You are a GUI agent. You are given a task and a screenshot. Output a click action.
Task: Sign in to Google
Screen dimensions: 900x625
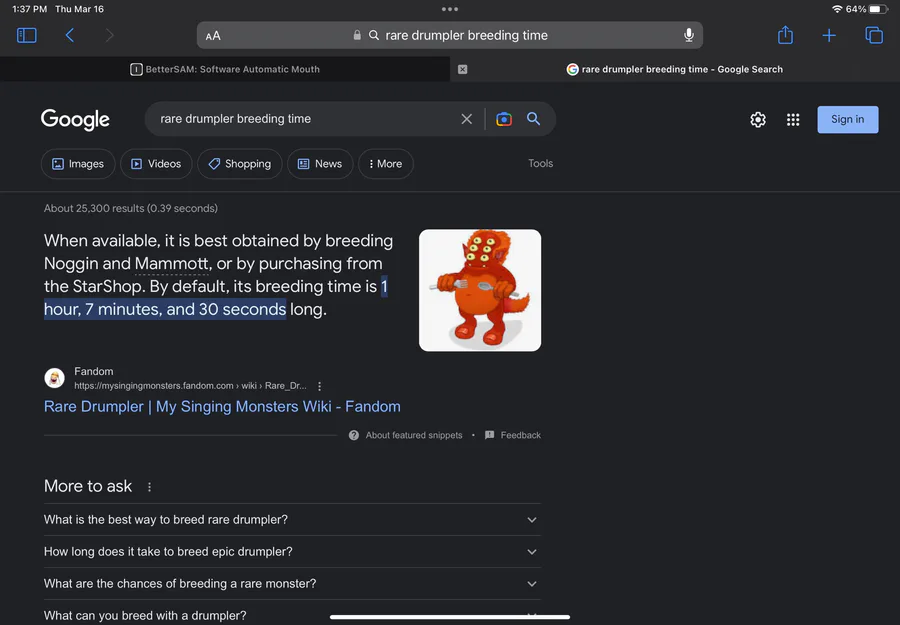tap(848, 119)
